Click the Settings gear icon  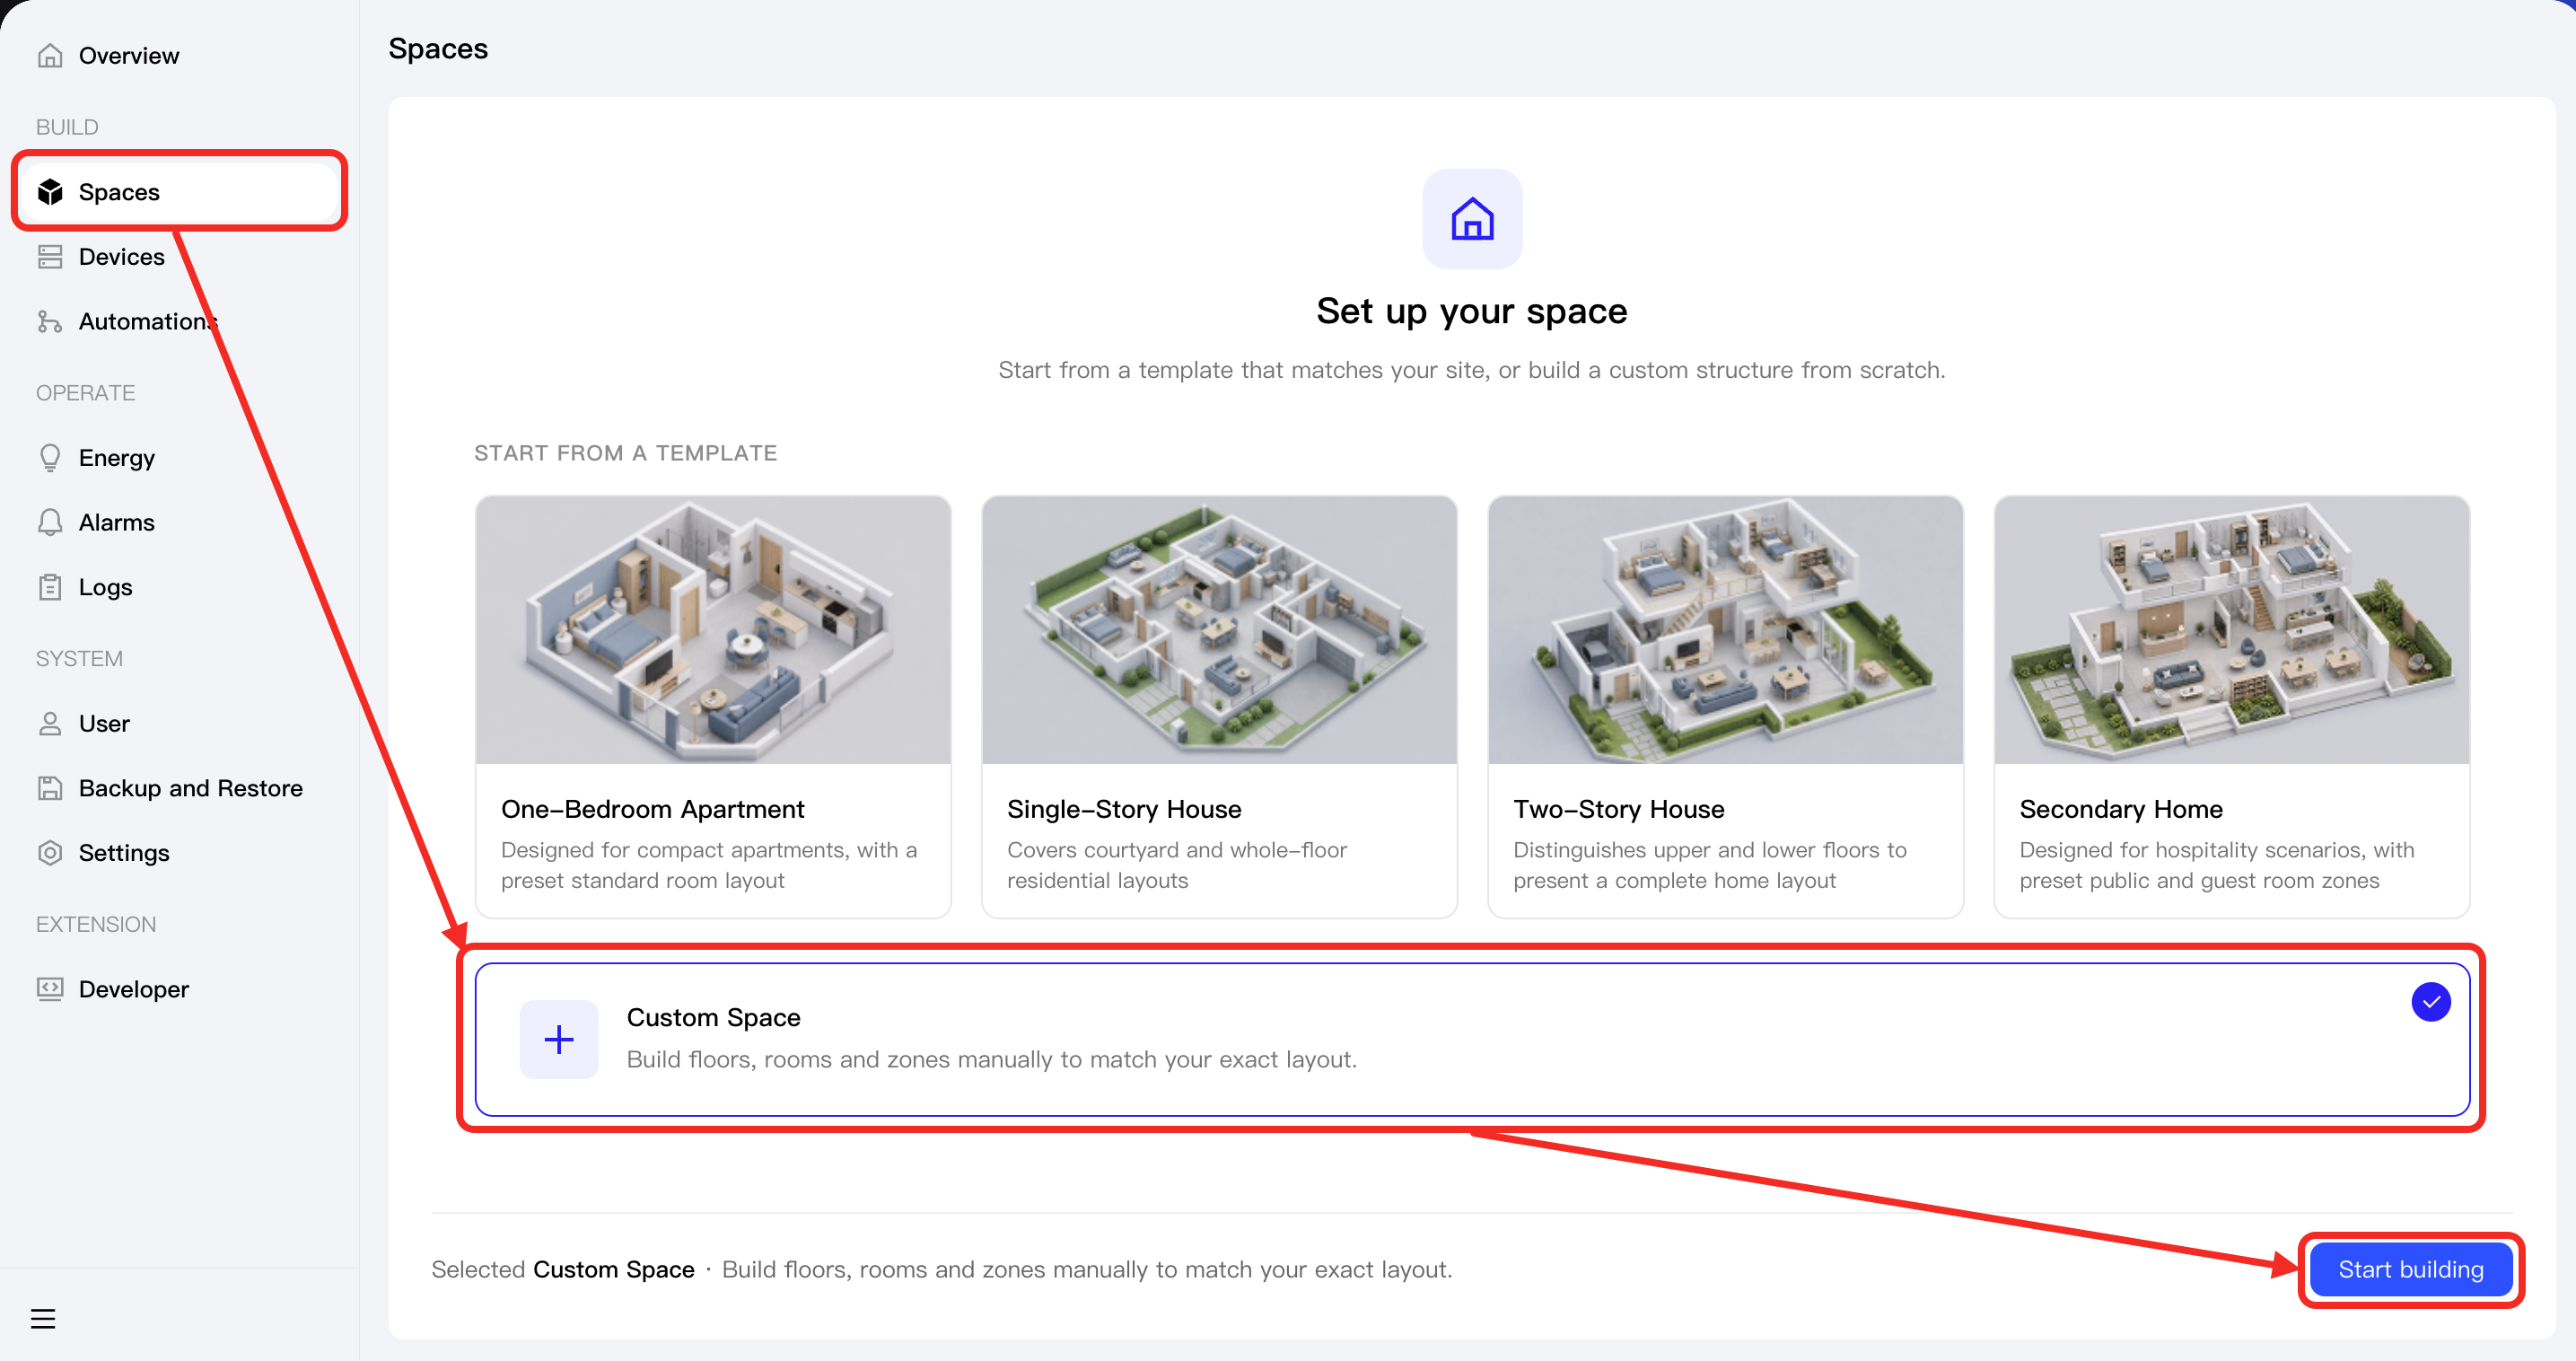point(50,854)
